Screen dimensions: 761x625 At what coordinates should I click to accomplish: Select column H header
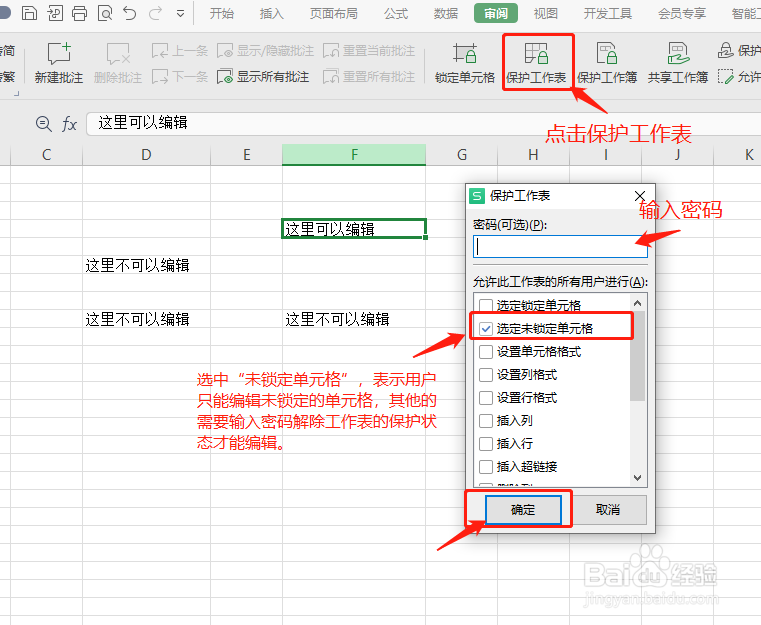(x=533, y=155)
